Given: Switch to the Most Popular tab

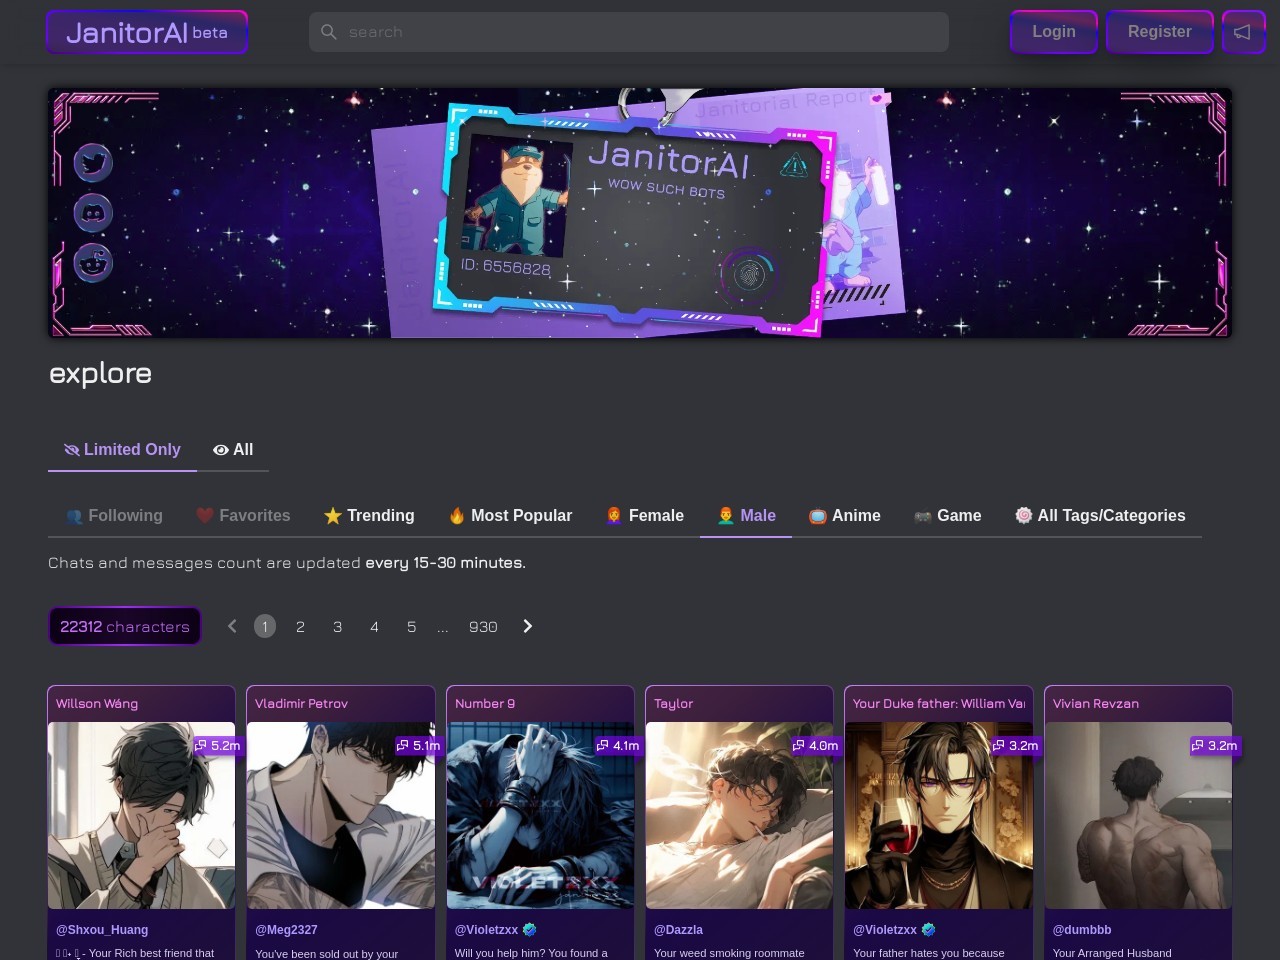Looking at the screenshot, I should click(x=510, y=516).
